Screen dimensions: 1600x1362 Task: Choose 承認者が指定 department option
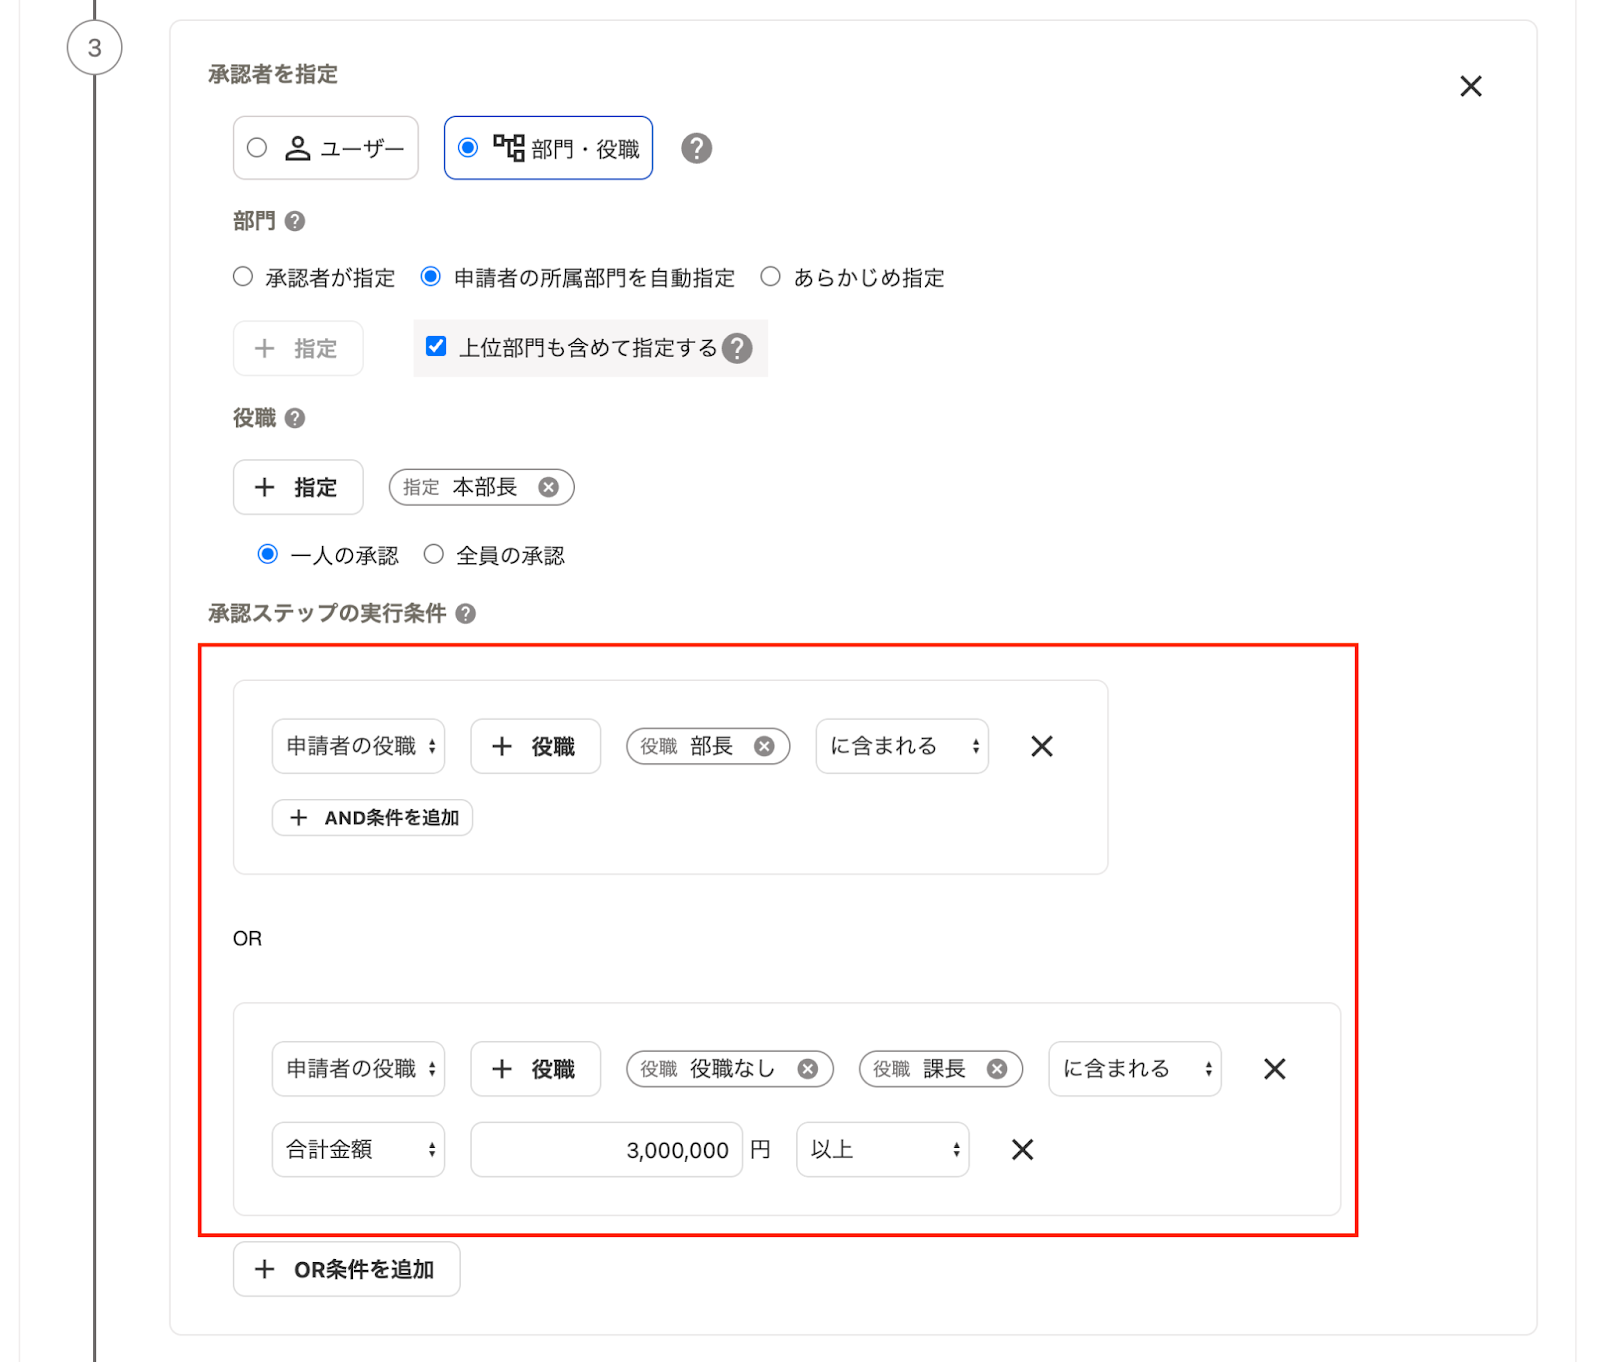[243, 277]
